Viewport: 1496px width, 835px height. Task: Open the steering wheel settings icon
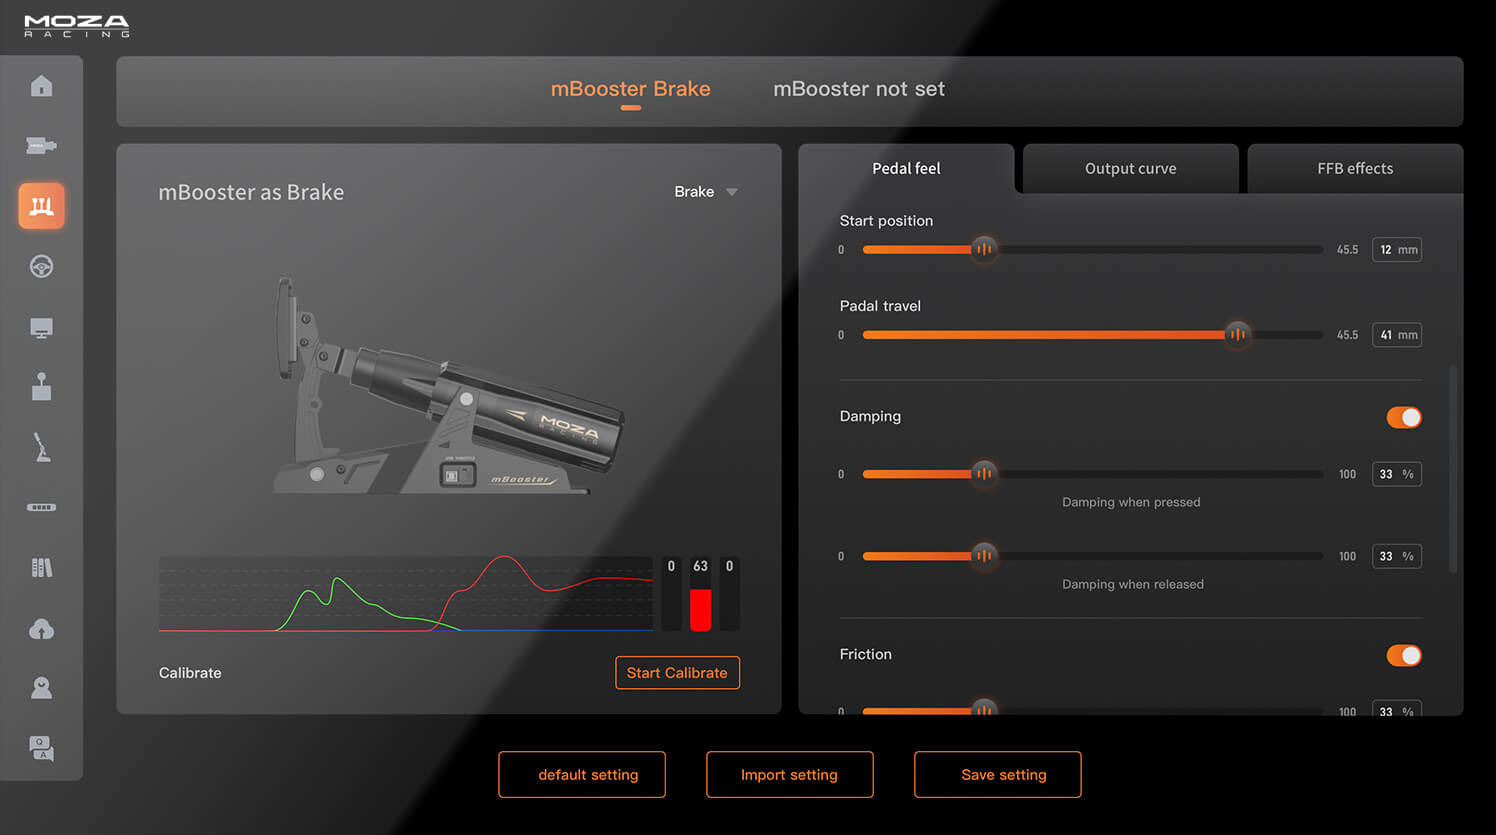click(41, 266)
